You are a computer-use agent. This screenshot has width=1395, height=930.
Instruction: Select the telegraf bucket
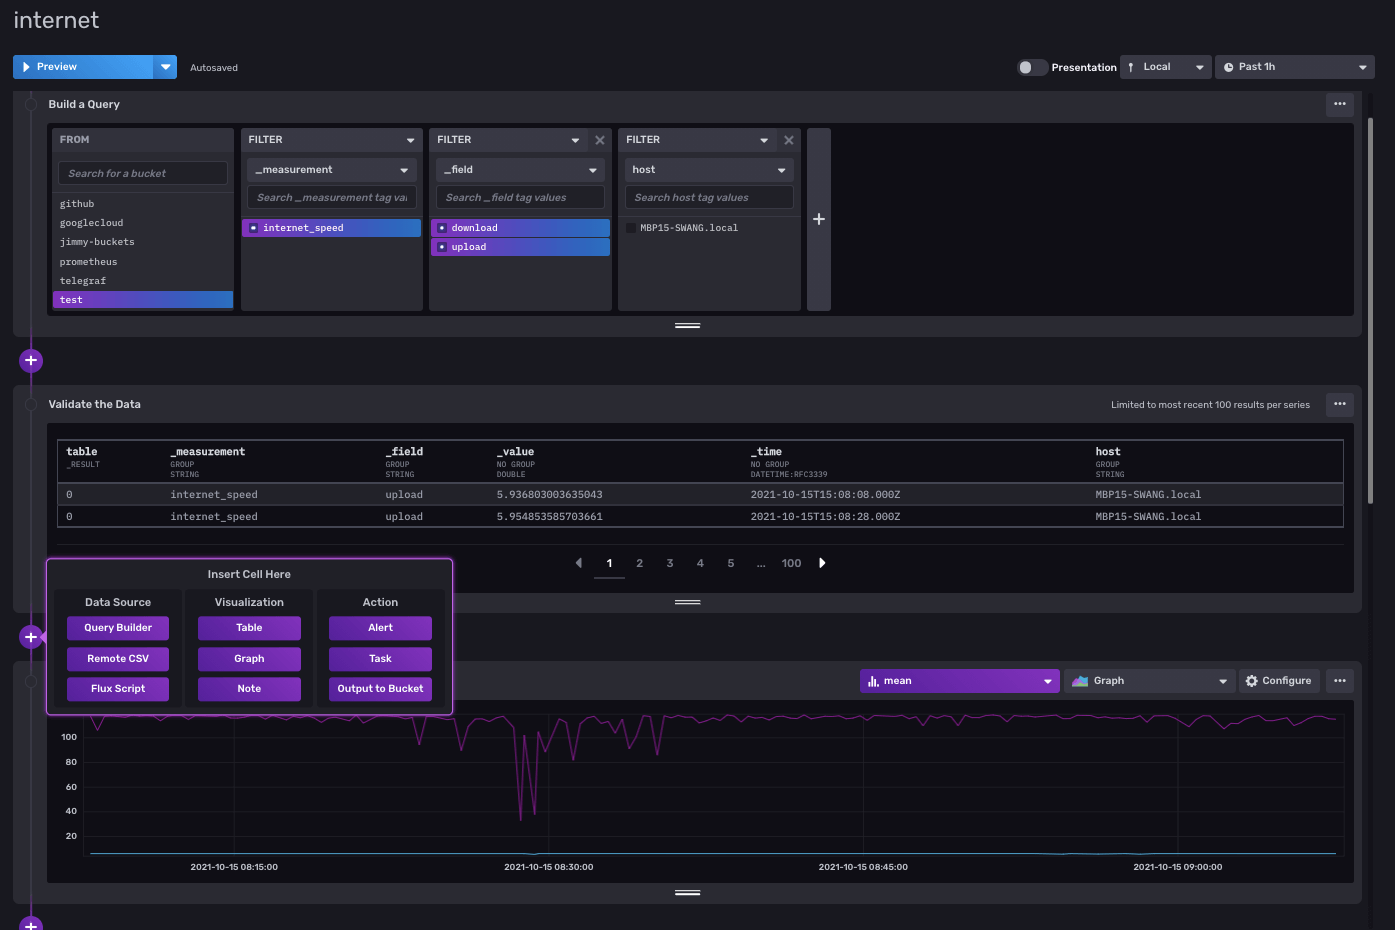click(x=83, y=281)
